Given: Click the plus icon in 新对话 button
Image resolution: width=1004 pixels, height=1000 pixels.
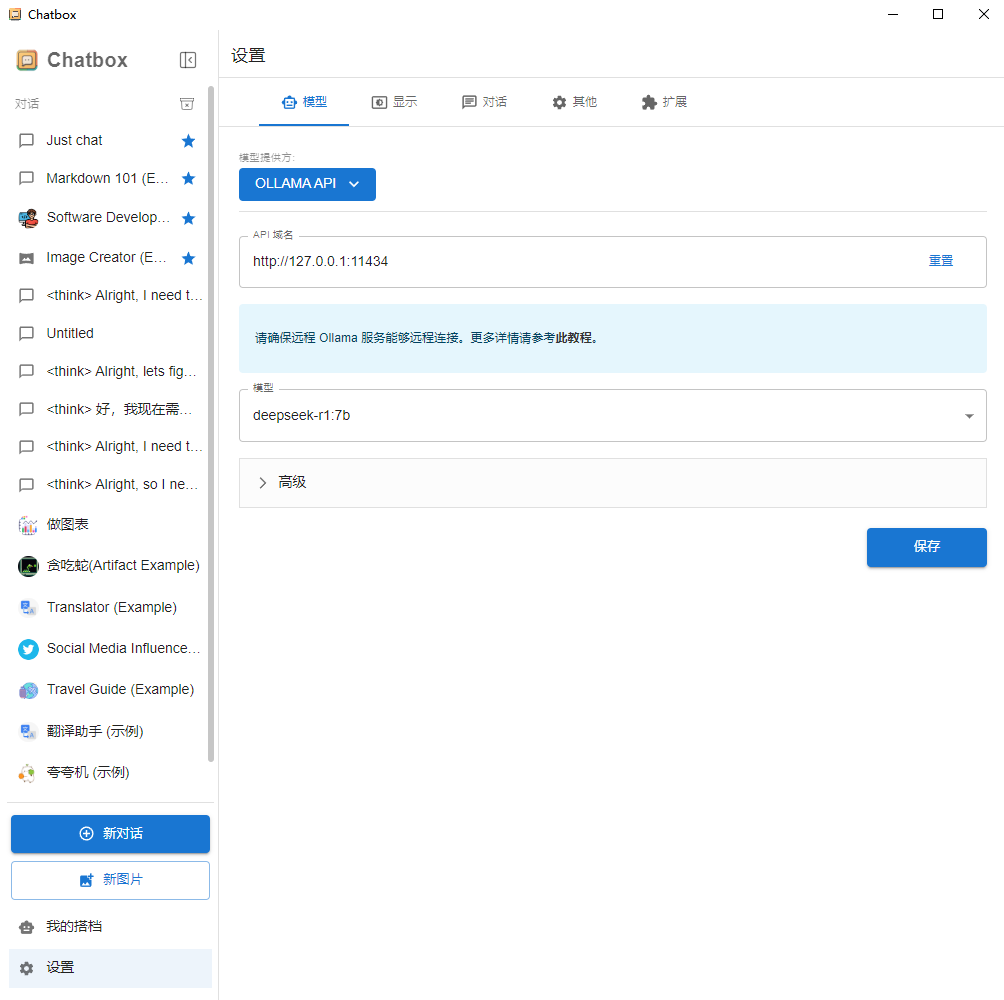Looking at the screenshot, I should pyautogui.click(x=86, y=834).
